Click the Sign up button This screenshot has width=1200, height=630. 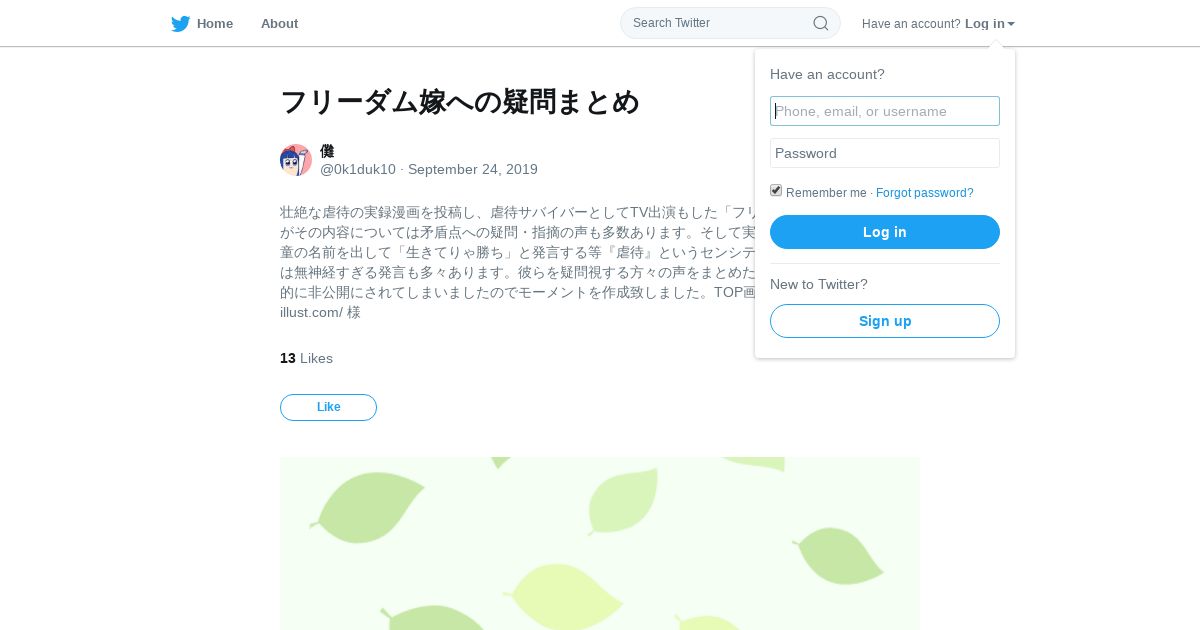coord(885,321)
